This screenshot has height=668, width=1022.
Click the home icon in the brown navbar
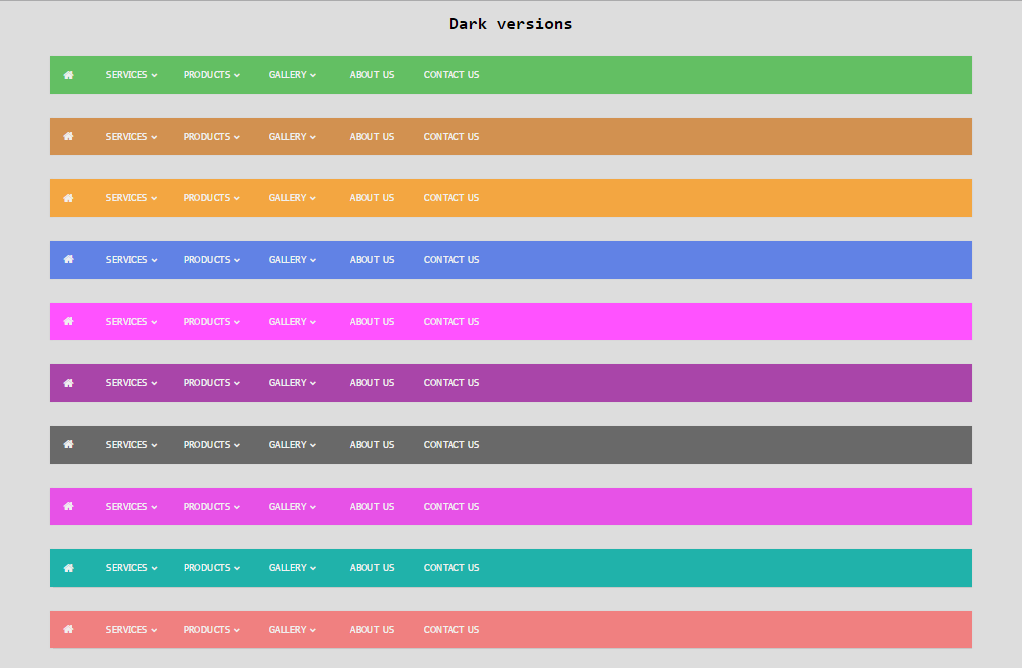(x=68, y=136)
